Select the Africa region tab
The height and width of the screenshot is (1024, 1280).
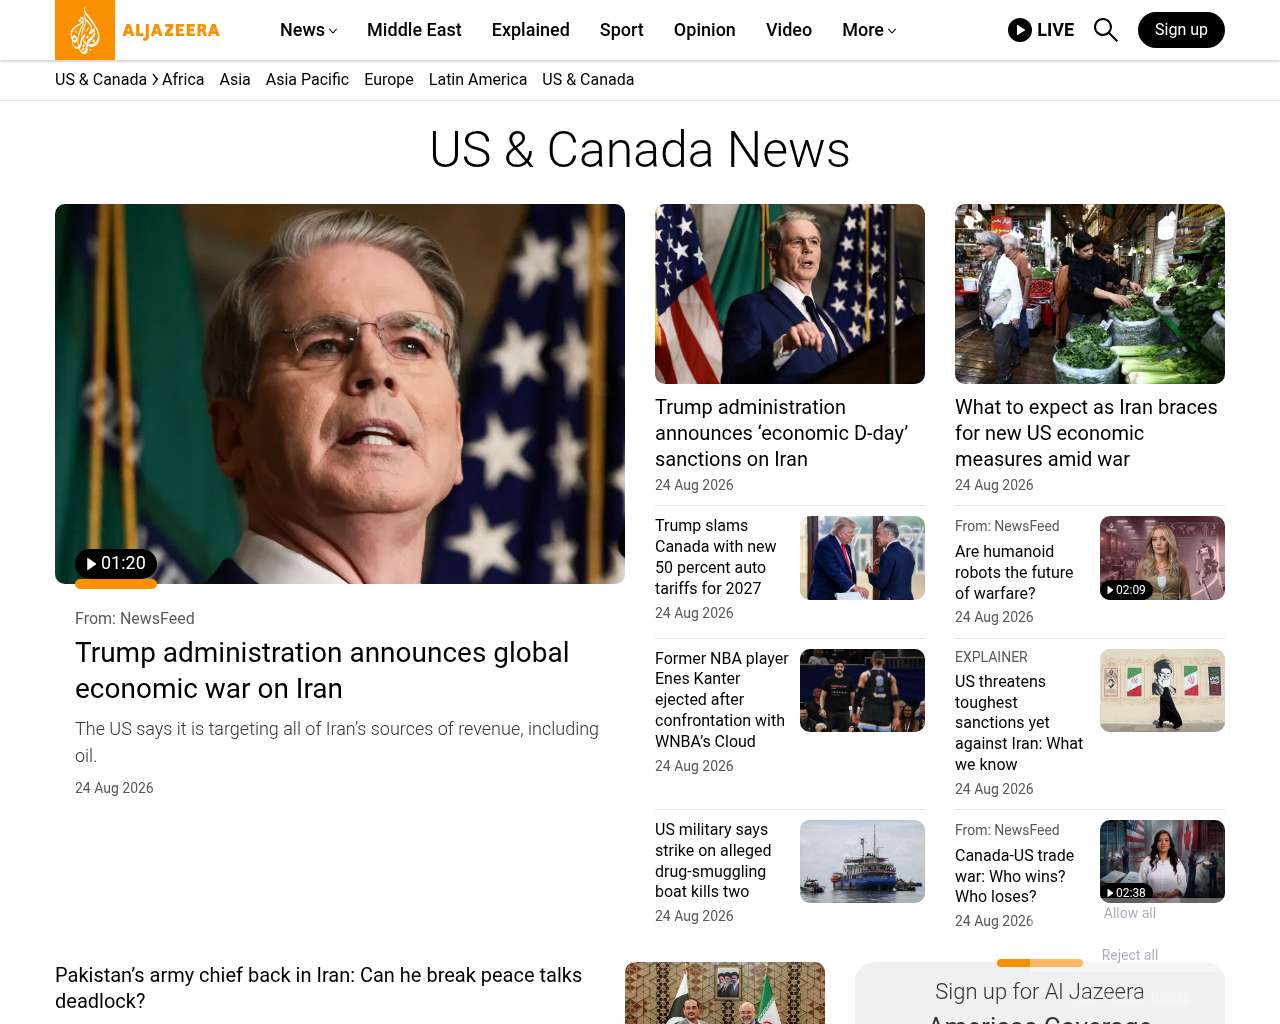tap(183, 80)
